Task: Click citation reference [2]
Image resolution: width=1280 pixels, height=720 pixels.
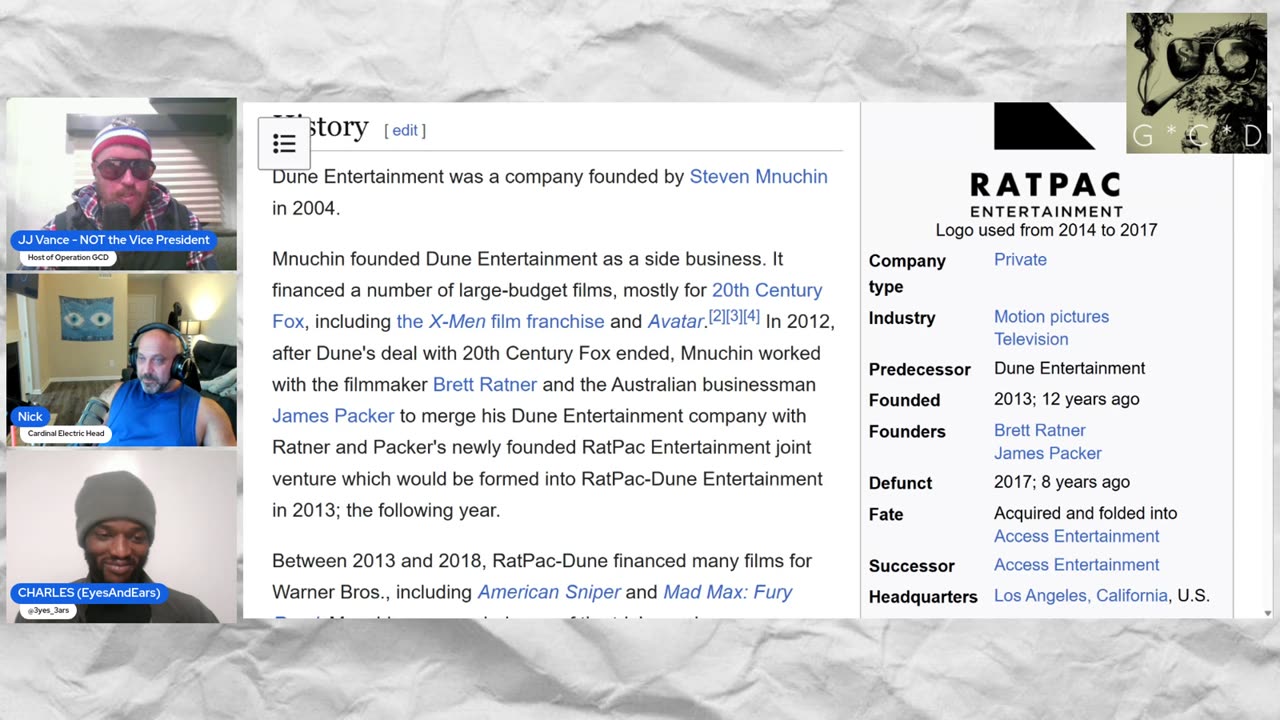Action: (717, 317)
